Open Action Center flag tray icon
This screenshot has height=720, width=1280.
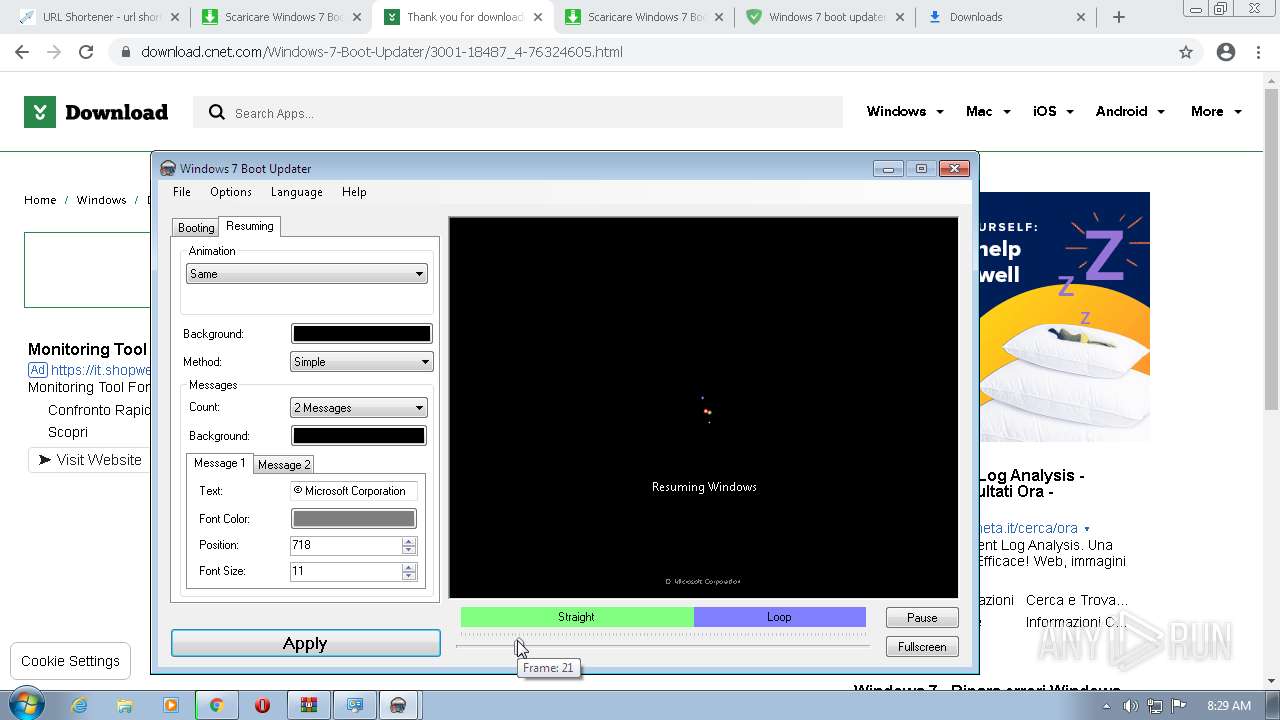point(1179,705)
